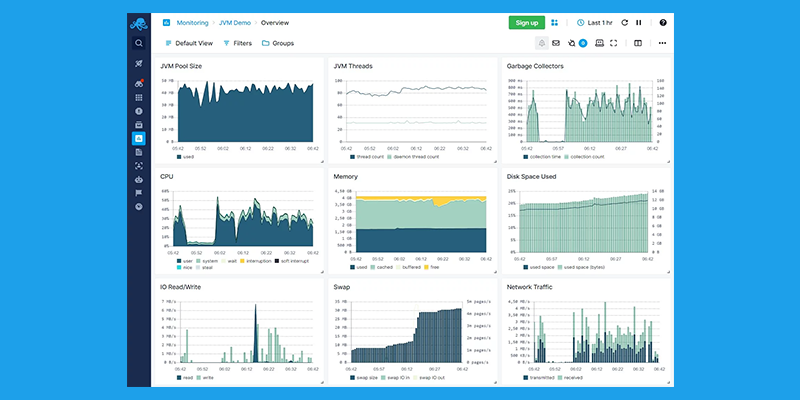Toggle 'used' series in JVM Pool Size legend
The image size is (800, 400).
point(186,157)
